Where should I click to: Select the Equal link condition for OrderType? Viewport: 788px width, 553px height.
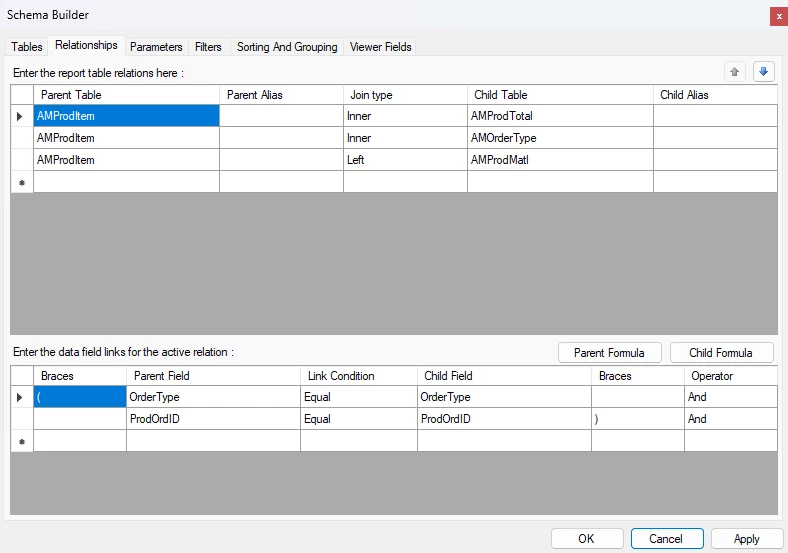pos(359,397)
